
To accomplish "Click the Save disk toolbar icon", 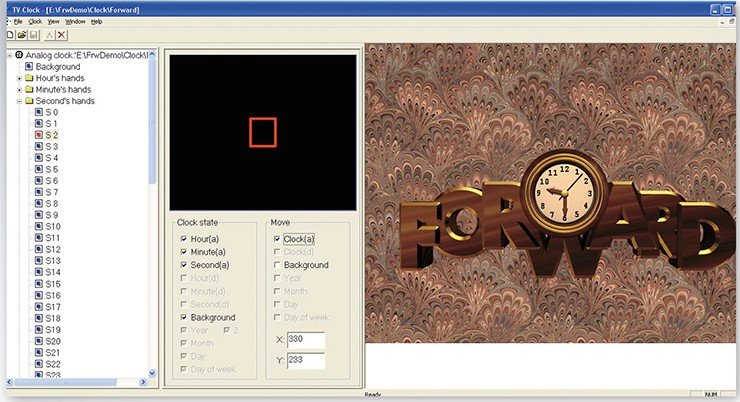I will coord(34,35).
